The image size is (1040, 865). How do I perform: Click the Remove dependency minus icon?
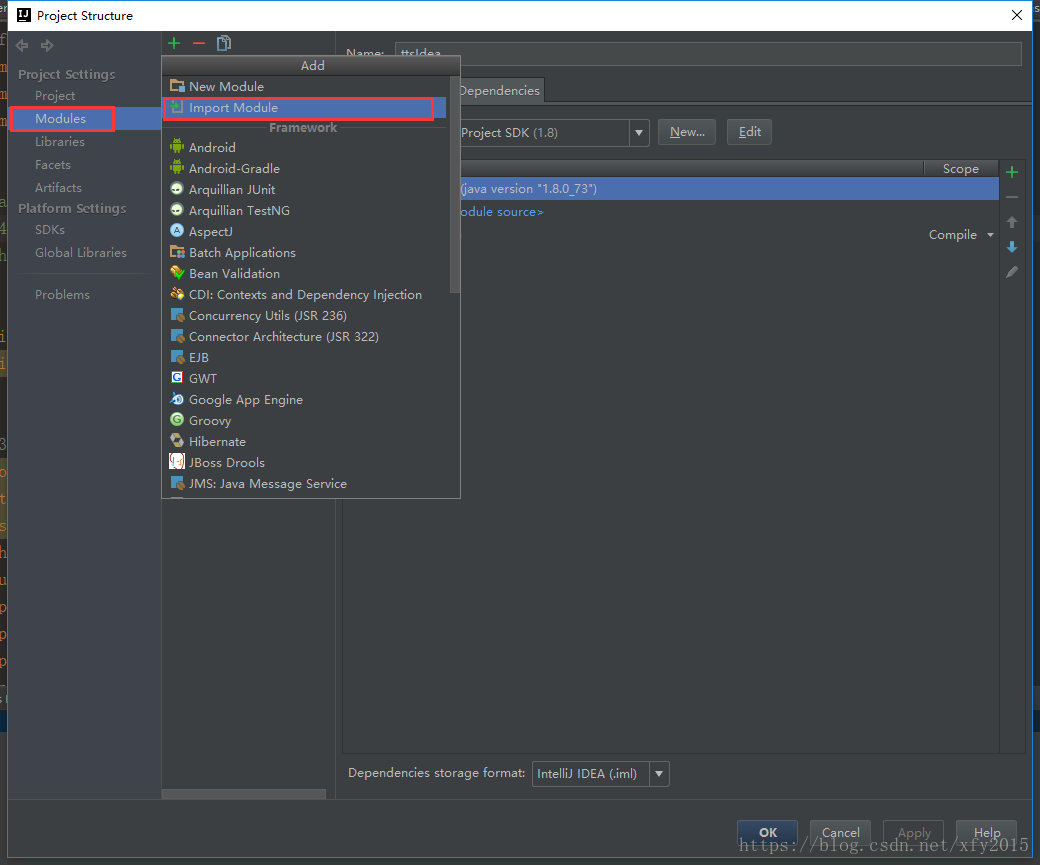coord(1011,197)
